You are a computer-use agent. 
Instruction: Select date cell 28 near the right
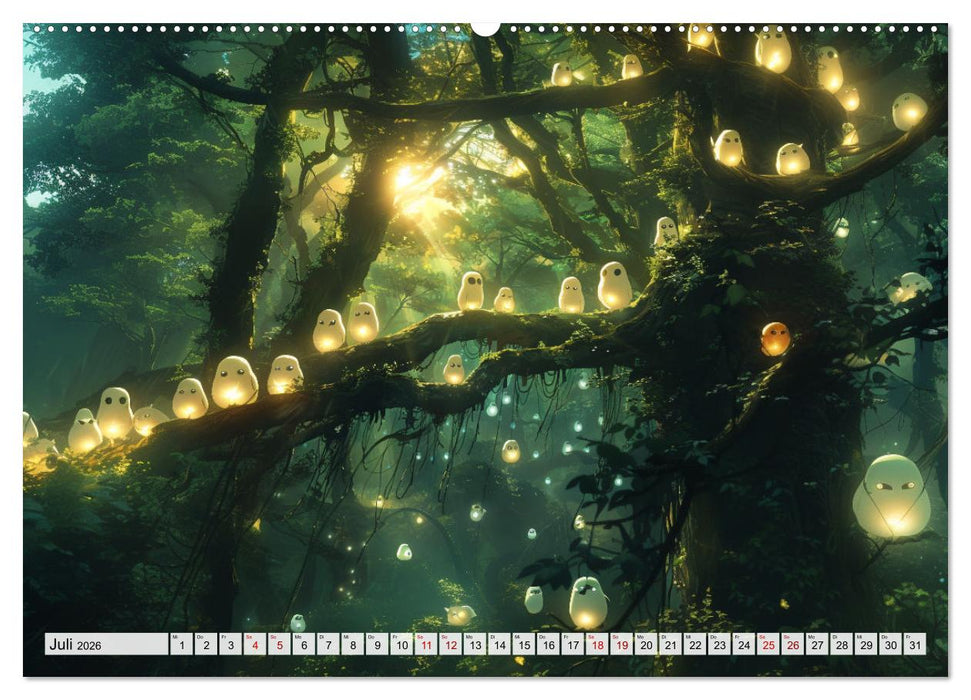[x=842, y=646]
